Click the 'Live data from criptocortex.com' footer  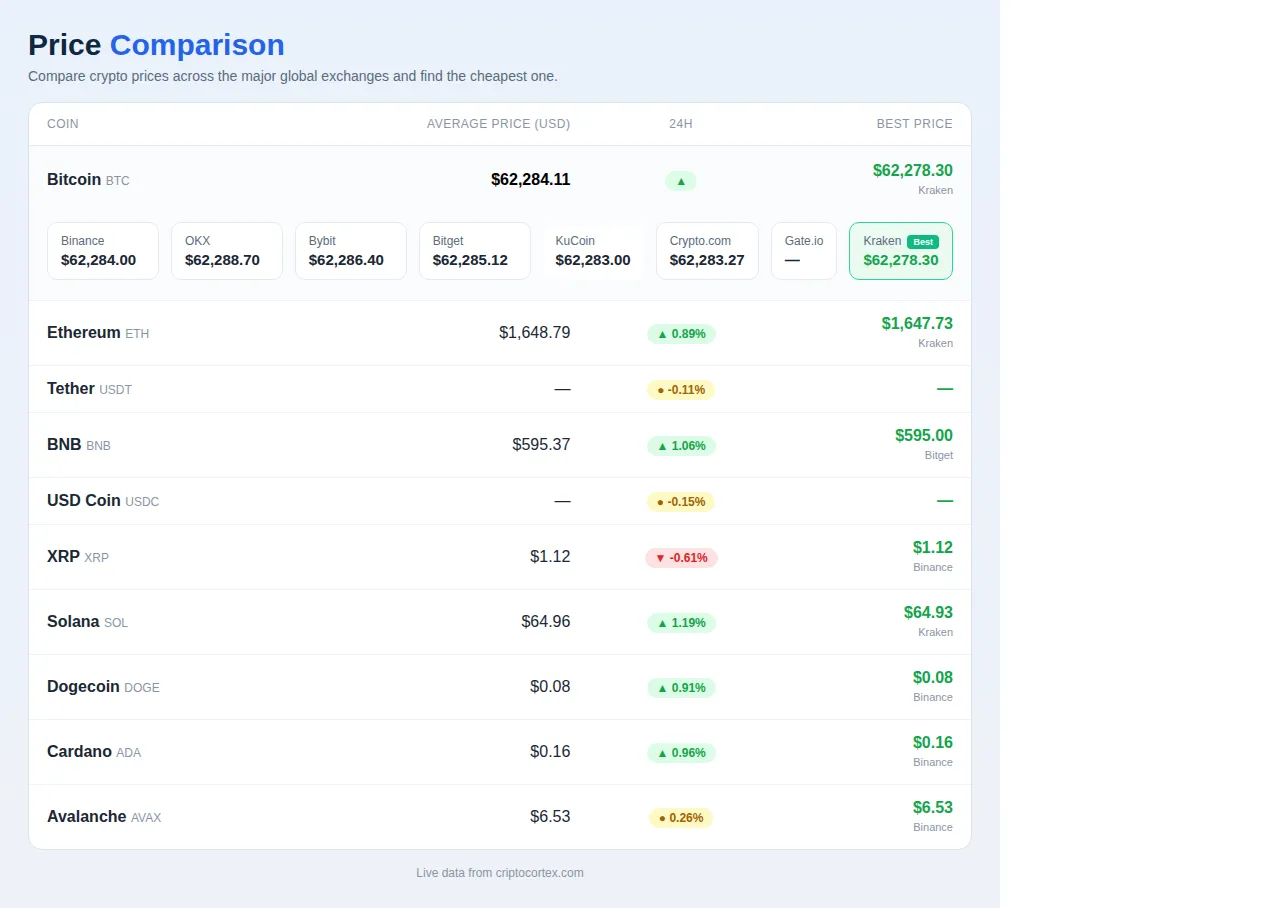coord(500,873)
